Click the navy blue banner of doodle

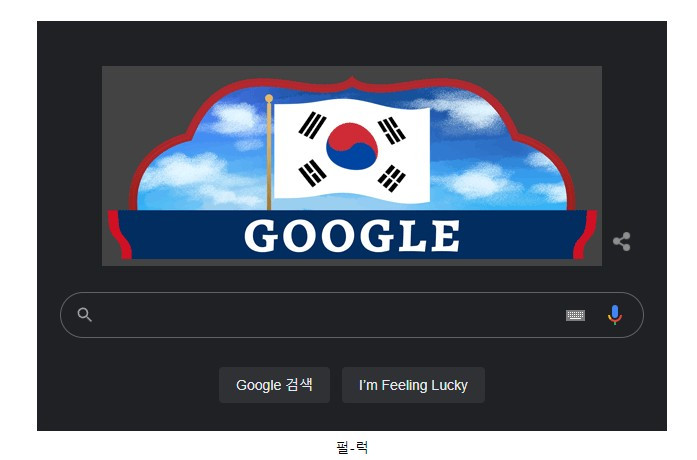[352, 235]
